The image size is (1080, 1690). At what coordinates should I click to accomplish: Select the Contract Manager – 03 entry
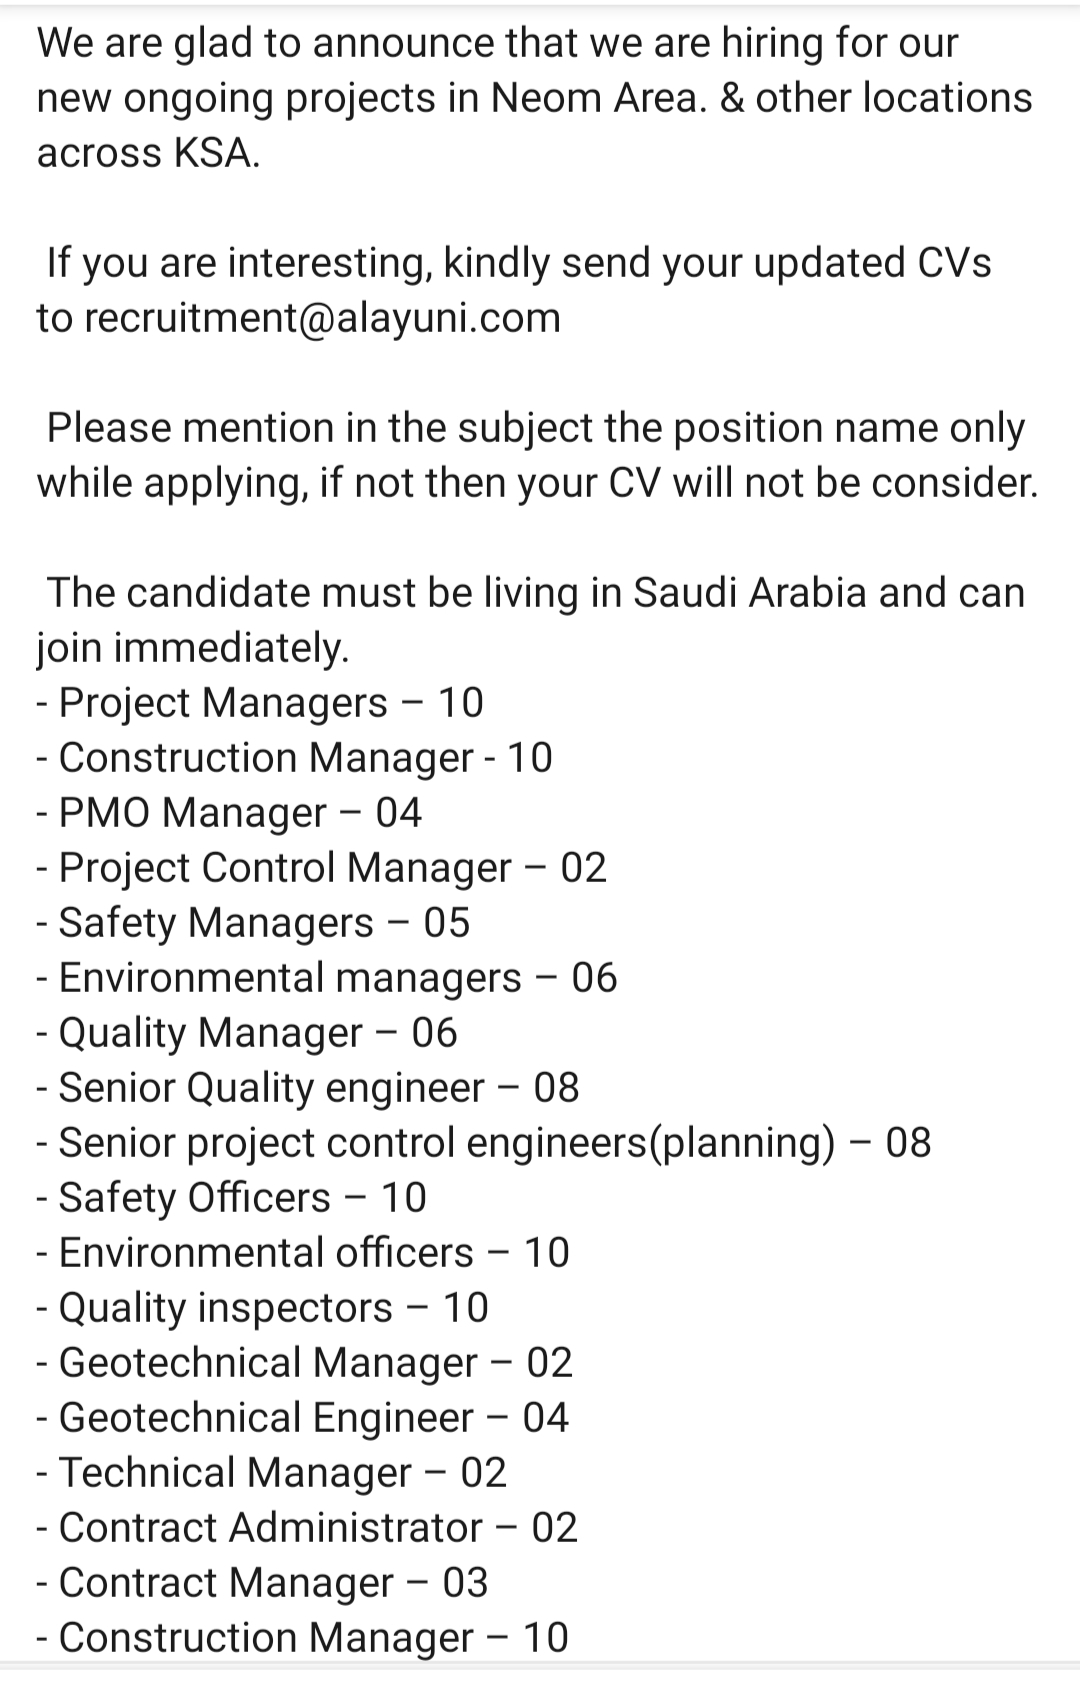click(x=263, y=1583)
